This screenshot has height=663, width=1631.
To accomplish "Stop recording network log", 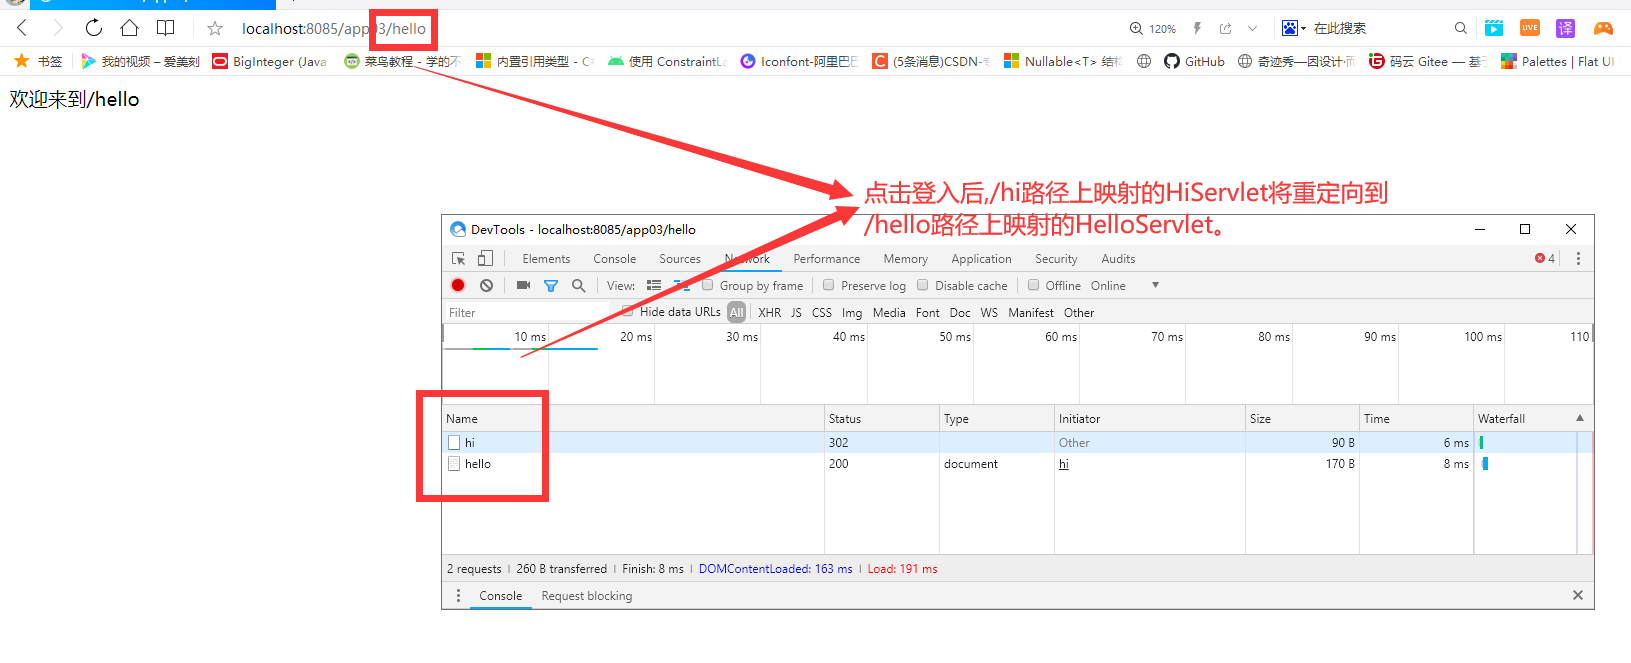I will (x=458, y=285).
